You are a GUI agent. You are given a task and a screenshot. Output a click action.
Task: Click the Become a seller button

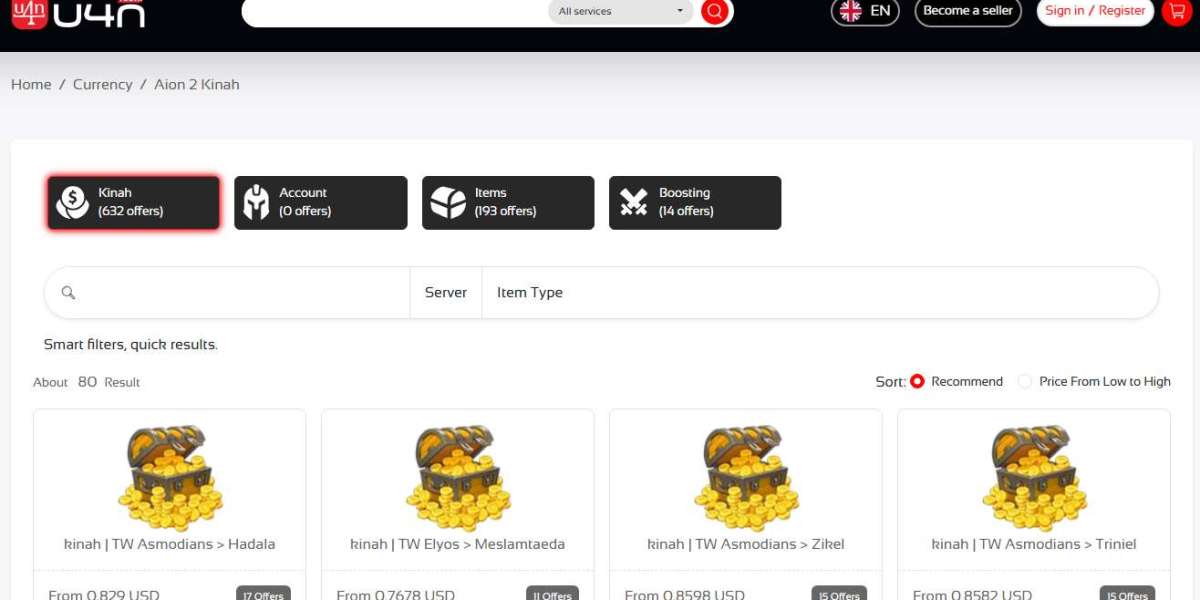(x=967, y=11)
